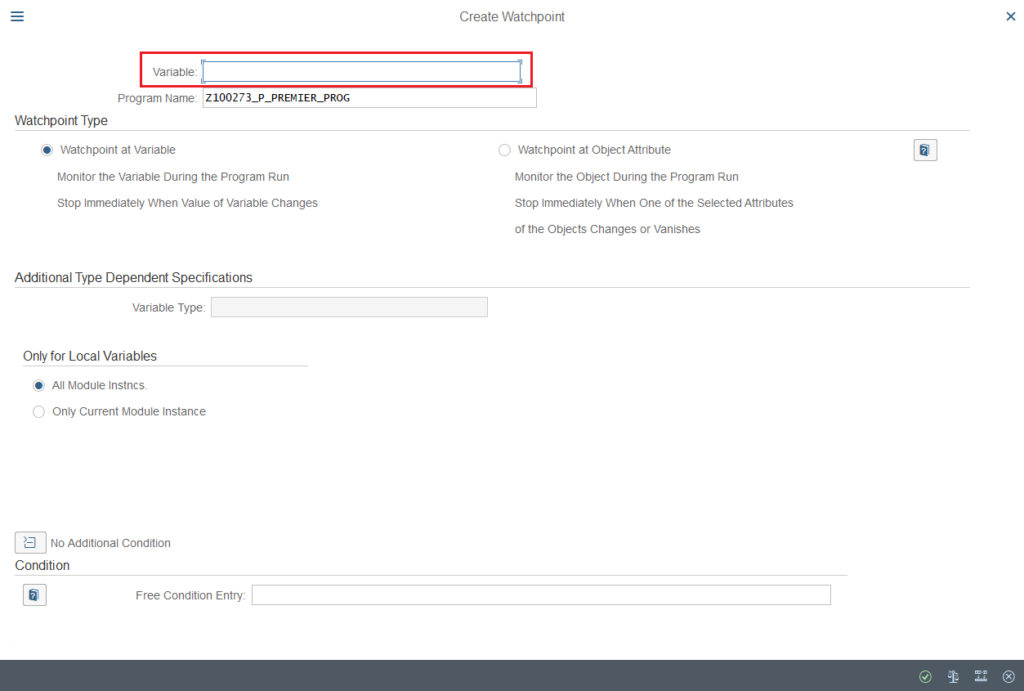Toggle the No Additional Condition button
The width and height of the screenshot is (1024, 691).
(30, 543)
